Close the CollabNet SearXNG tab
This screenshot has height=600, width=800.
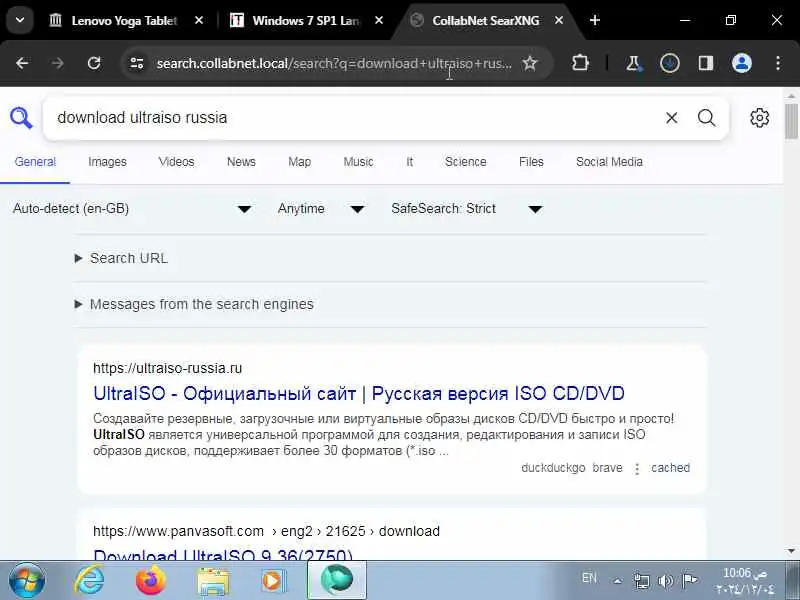(x=559, y=20)
